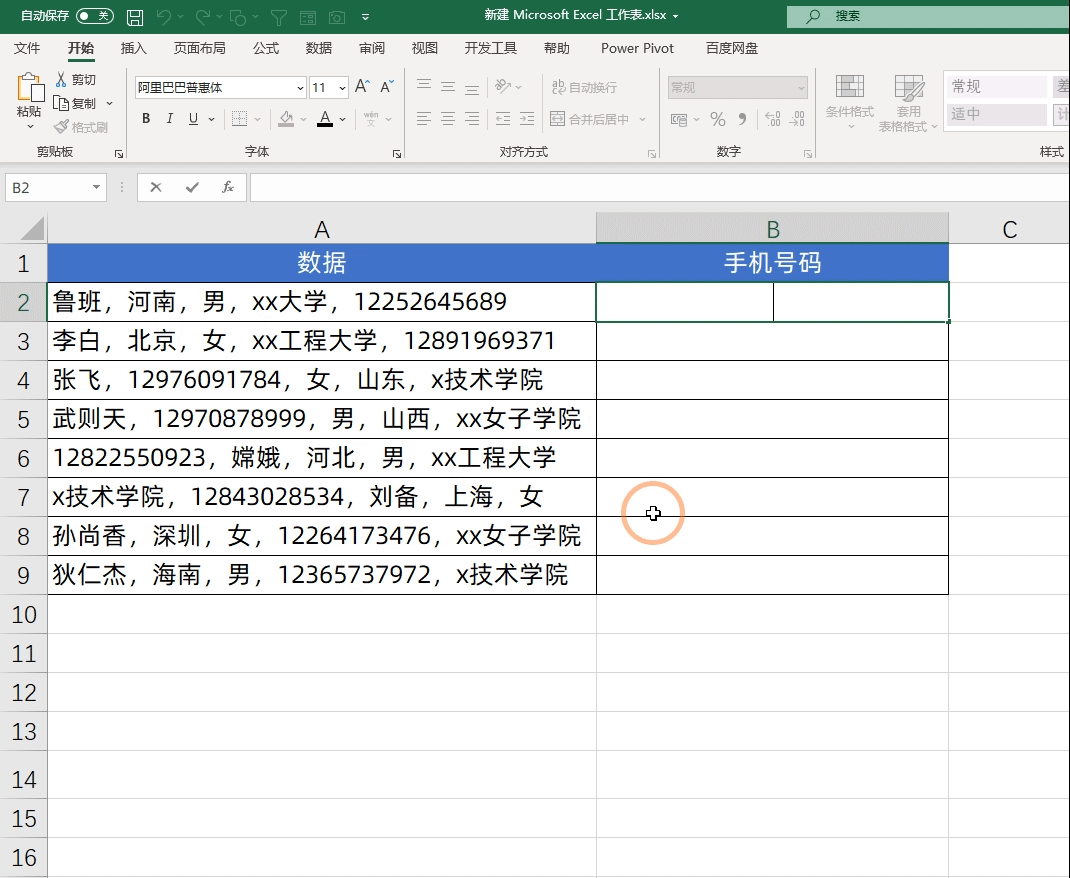Screen dimensions: 1070x878
Task: Click the wén phonetic guide icon
Action: 371,119
